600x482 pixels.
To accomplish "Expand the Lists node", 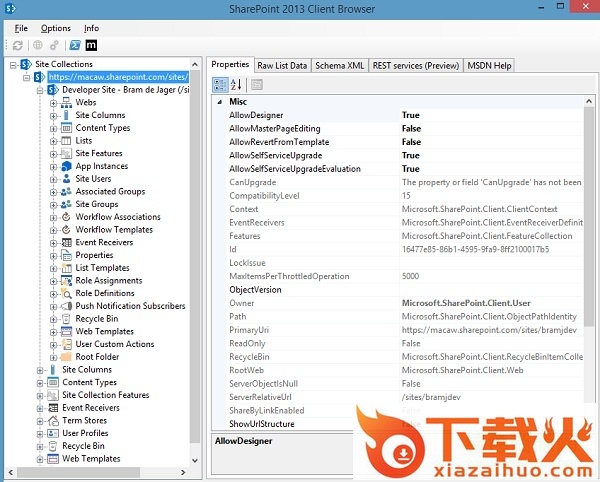I will [x=53, y=142].
